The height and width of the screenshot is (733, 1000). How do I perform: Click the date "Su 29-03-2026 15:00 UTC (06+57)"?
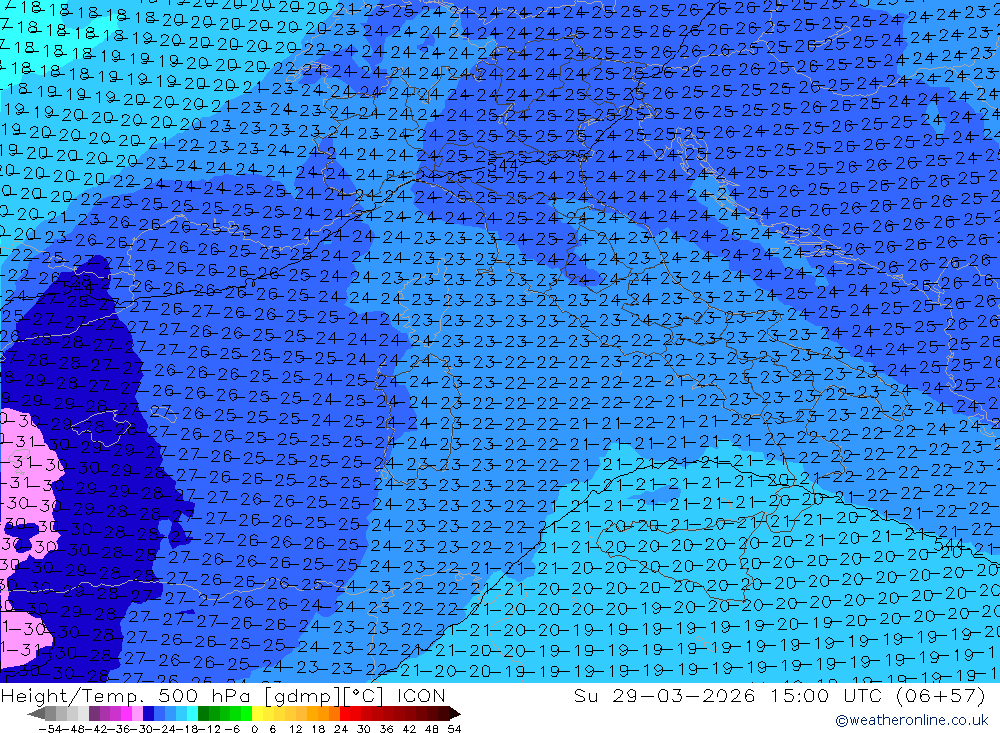779,695
